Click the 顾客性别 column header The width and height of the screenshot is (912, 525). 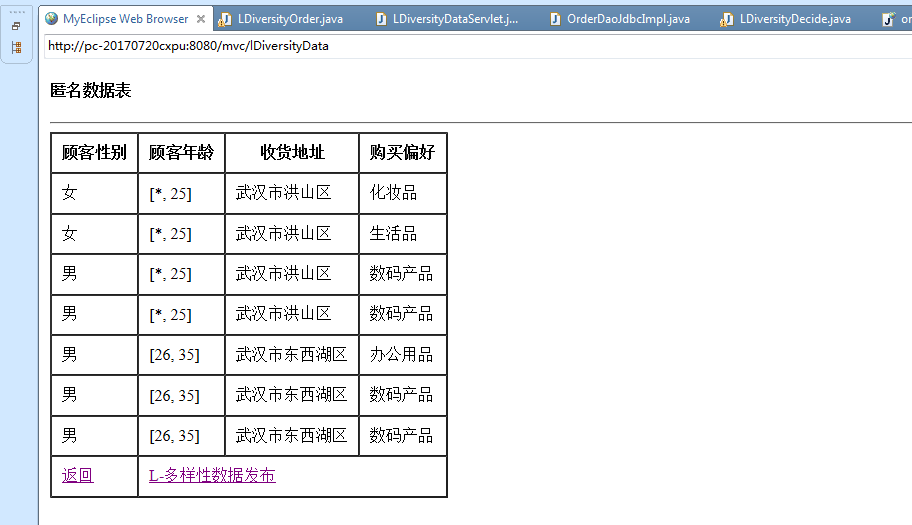tap(94, 153)
